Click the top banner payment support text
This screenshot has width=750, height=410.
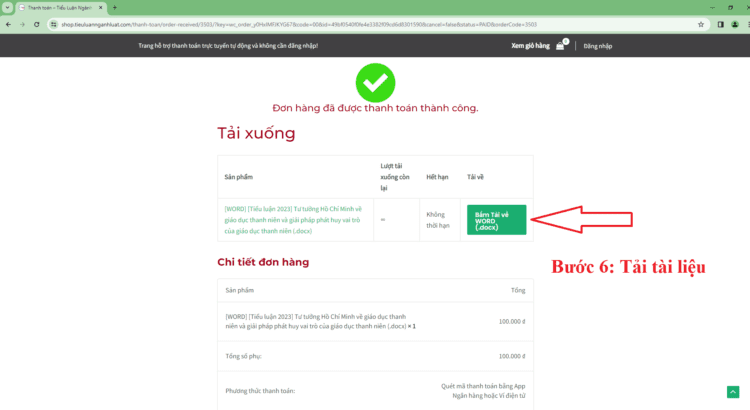click(x=228, y=46)
